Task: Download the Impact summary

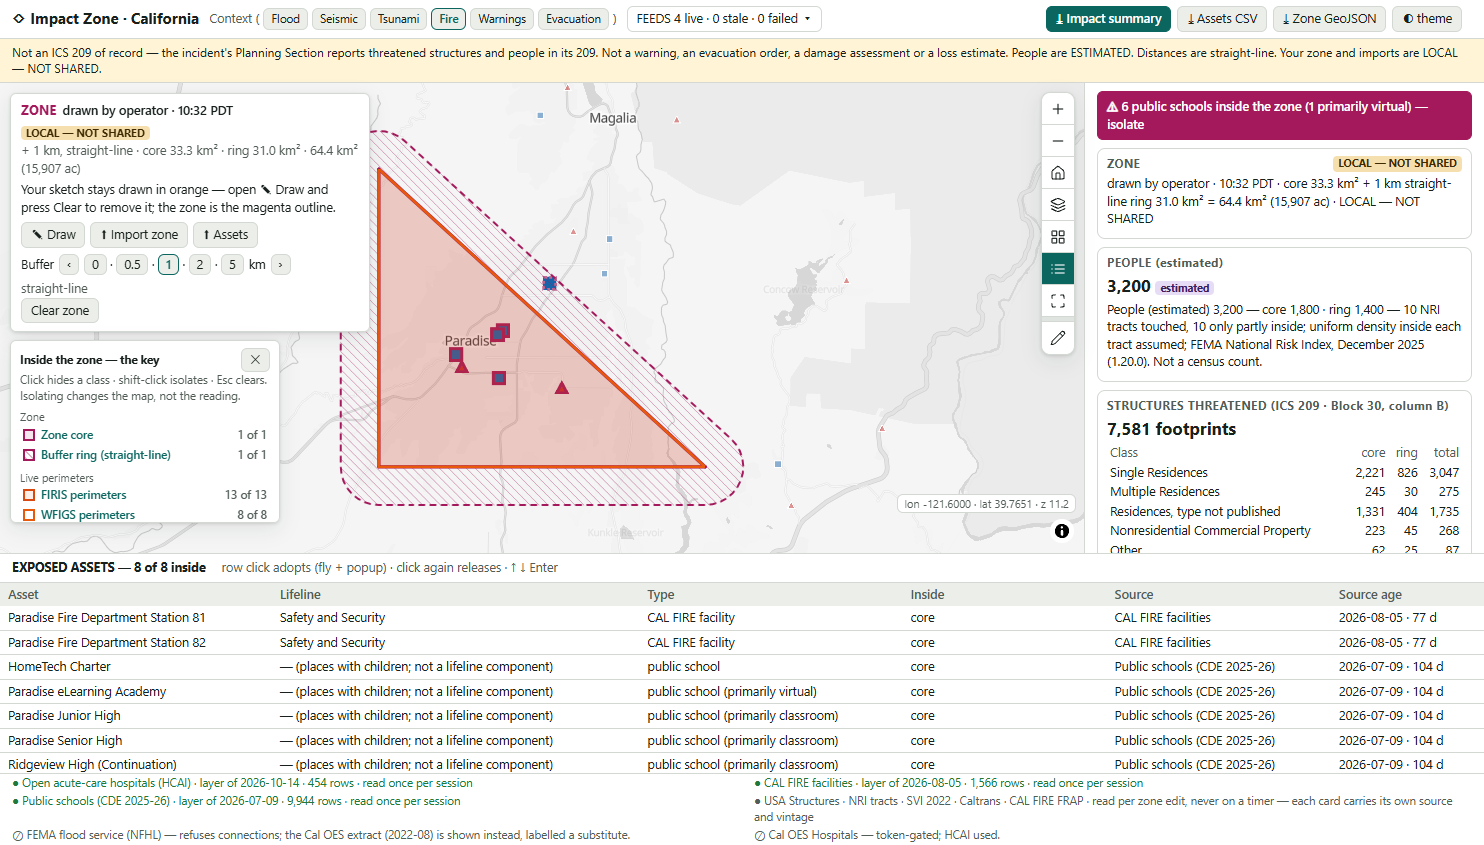Action: point(1108,19)
